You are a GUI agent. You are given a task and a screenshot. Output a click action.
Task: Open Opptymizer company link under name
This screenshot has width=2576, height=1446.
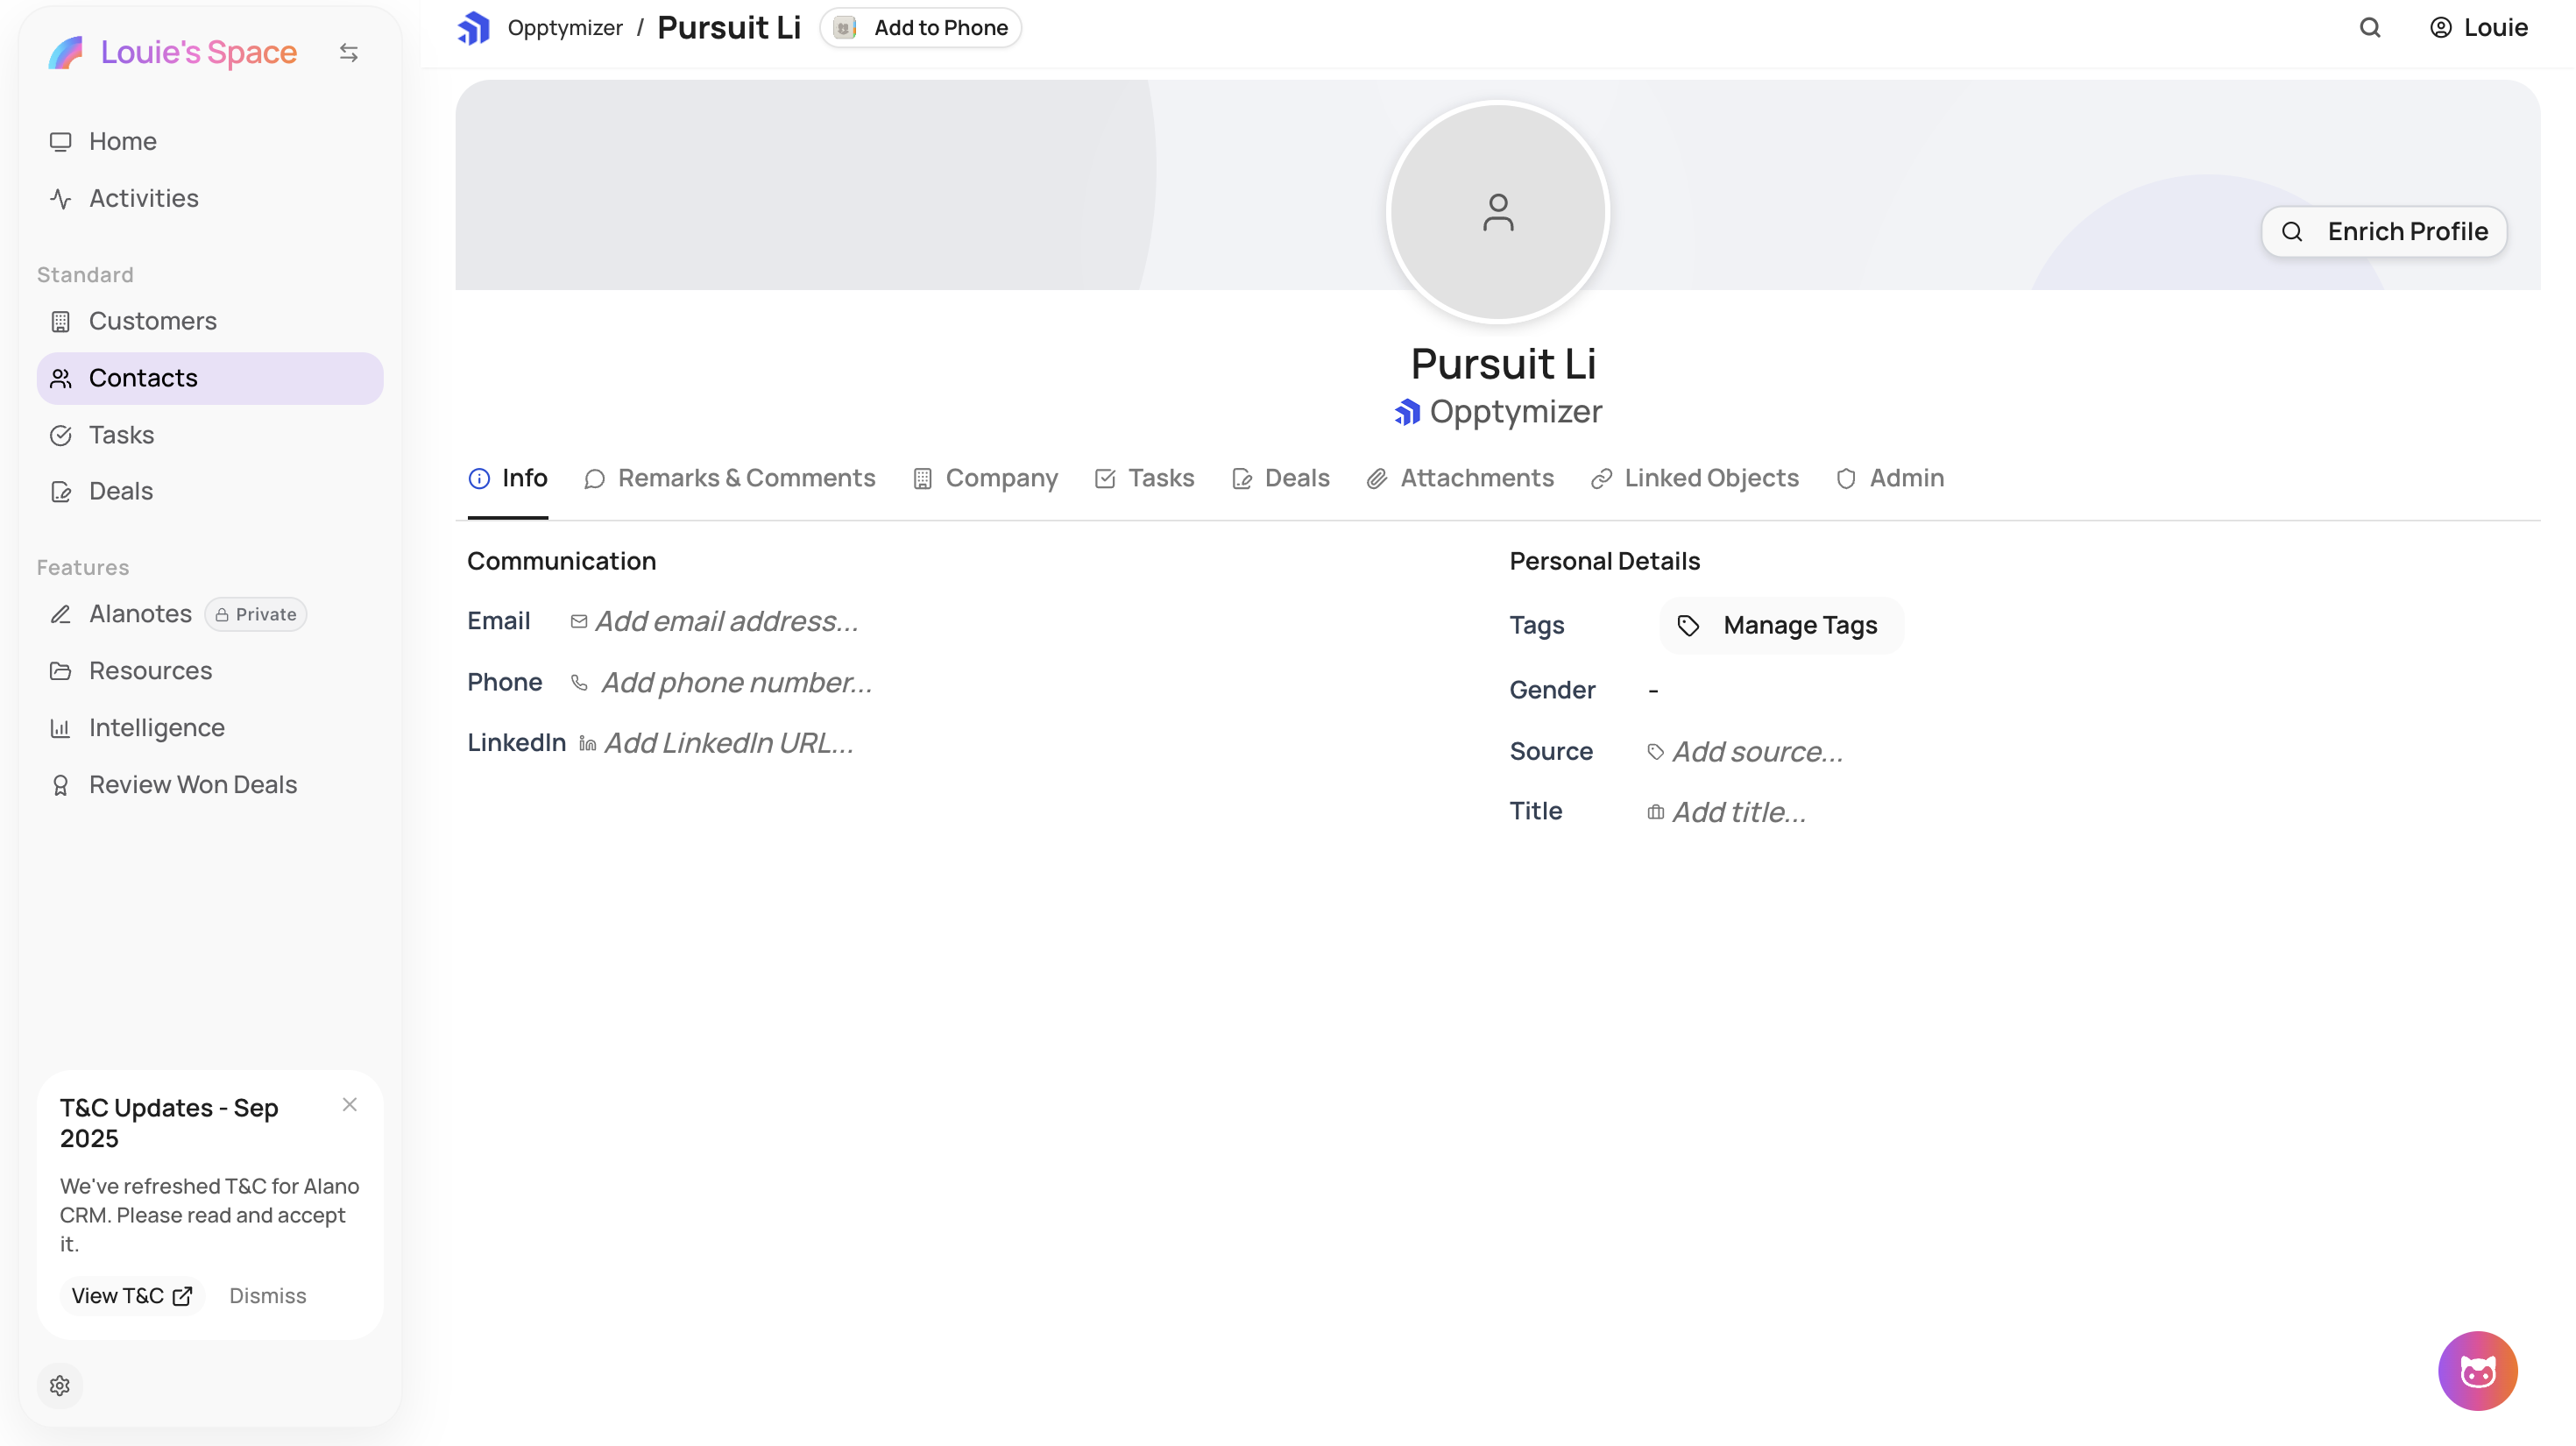tap(1497, 412)
